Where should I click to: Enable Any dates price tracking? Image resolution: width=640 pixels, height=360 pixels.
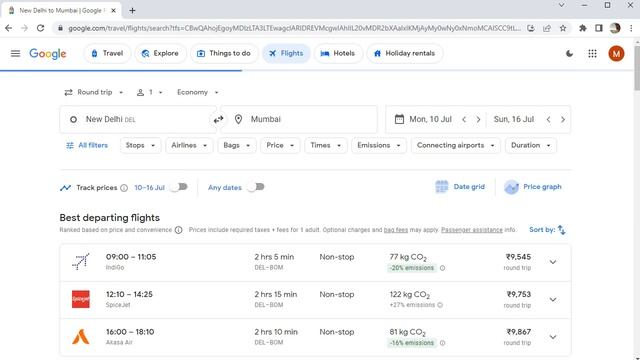(x=256, y=187)
